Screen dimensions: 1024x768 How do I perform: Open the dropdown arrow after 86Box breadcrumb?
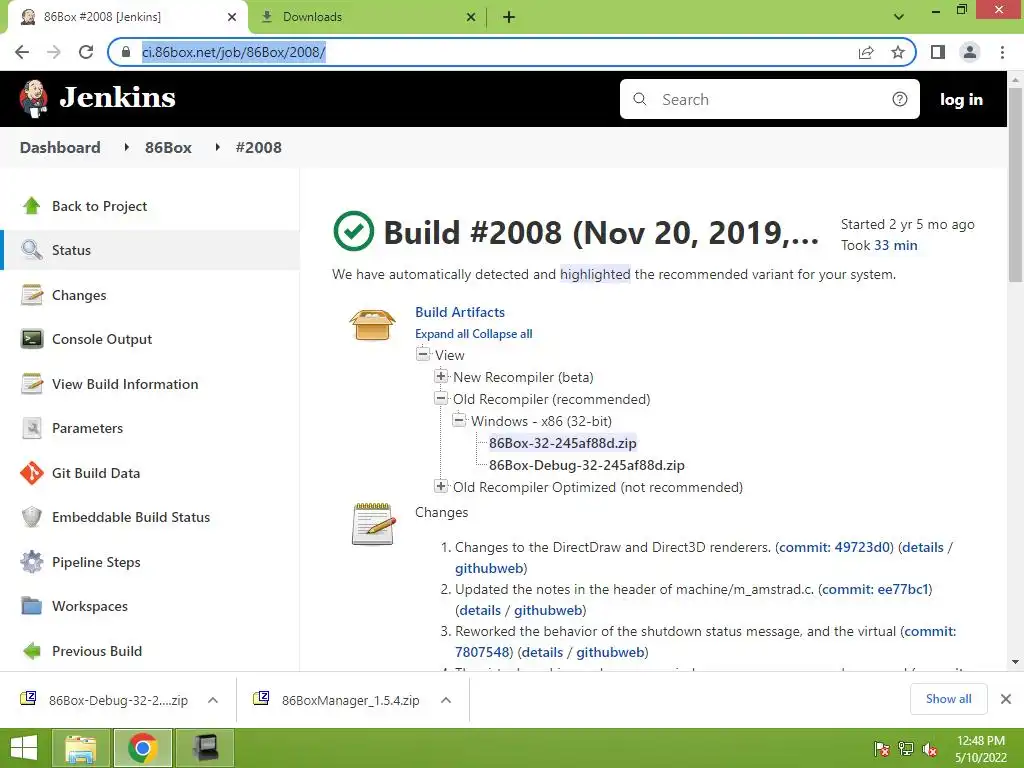click(217, 148)
